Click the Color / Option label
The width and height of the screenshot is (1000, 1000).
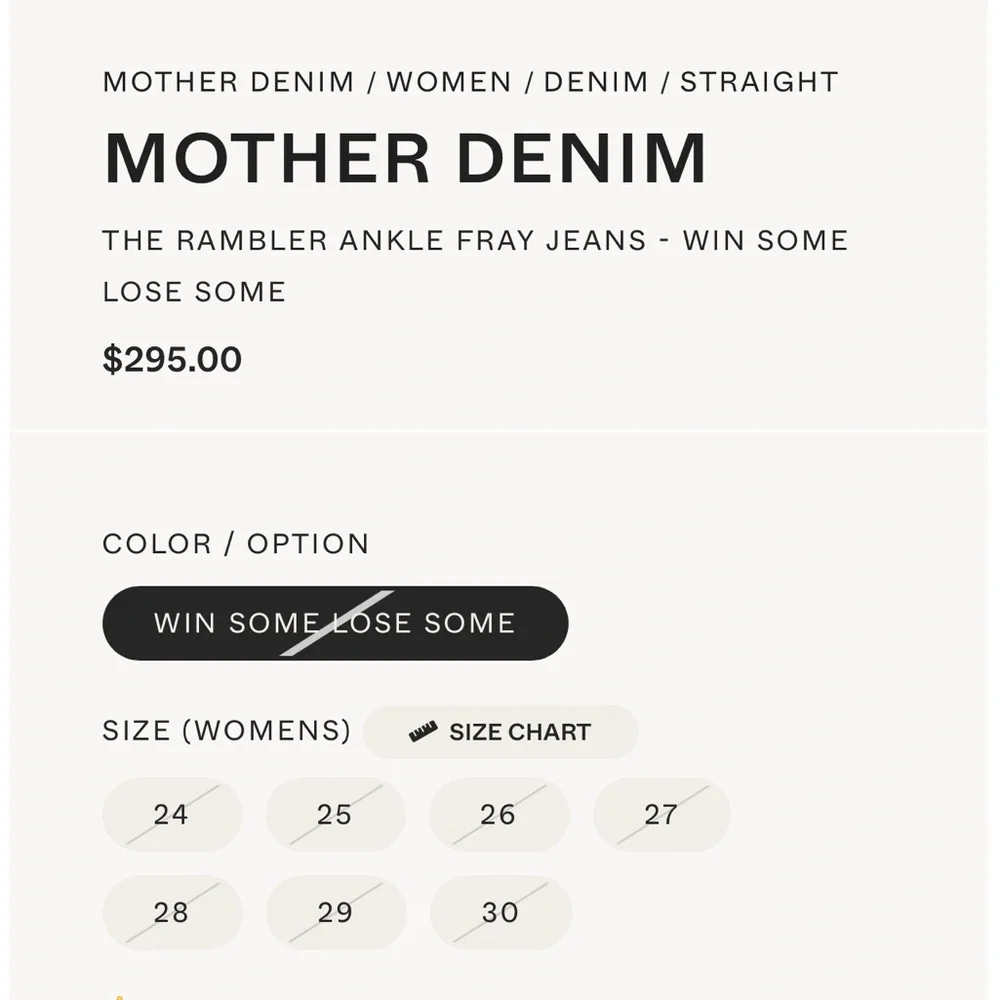[x=236, y=544]
